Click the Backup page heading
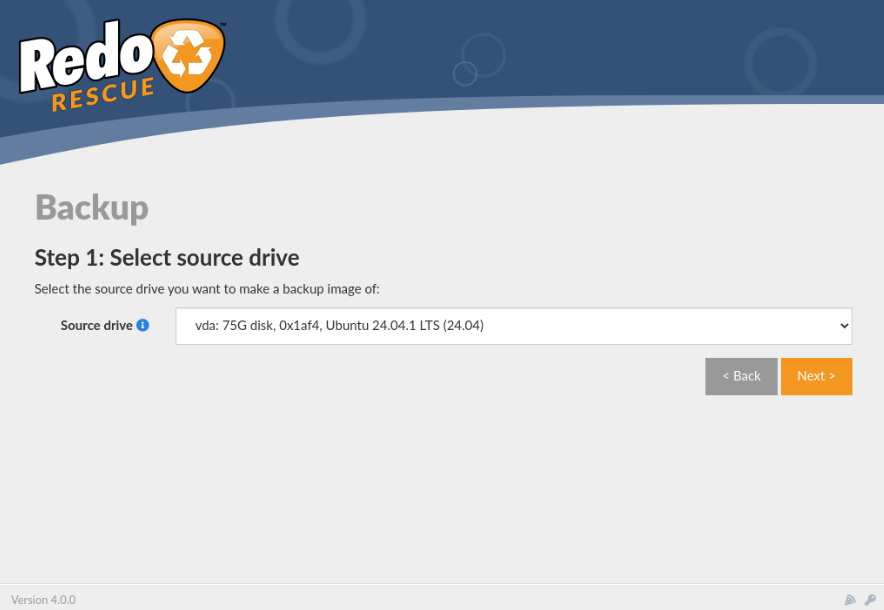Viewport: 884px width, 610px height. click(x=91, y=207)
